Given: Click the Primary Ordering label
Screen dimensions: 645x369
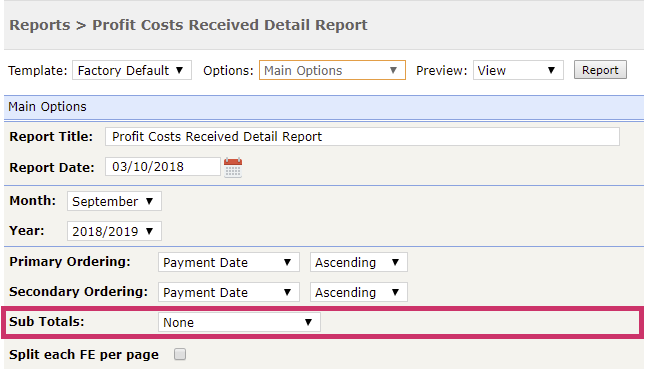Looking at the screenshot, I should pos(70,262).
